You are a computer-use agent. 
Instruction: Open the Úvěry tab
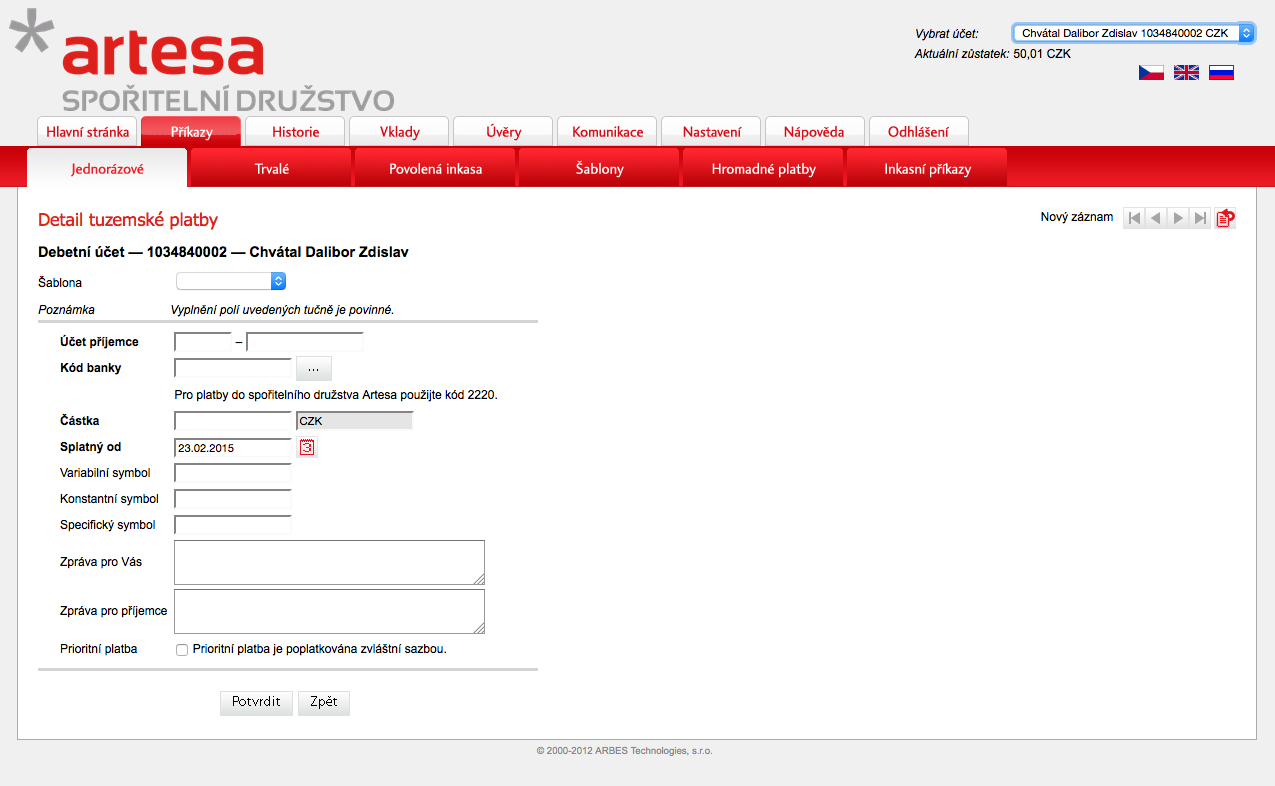click(x=503, y=132)
